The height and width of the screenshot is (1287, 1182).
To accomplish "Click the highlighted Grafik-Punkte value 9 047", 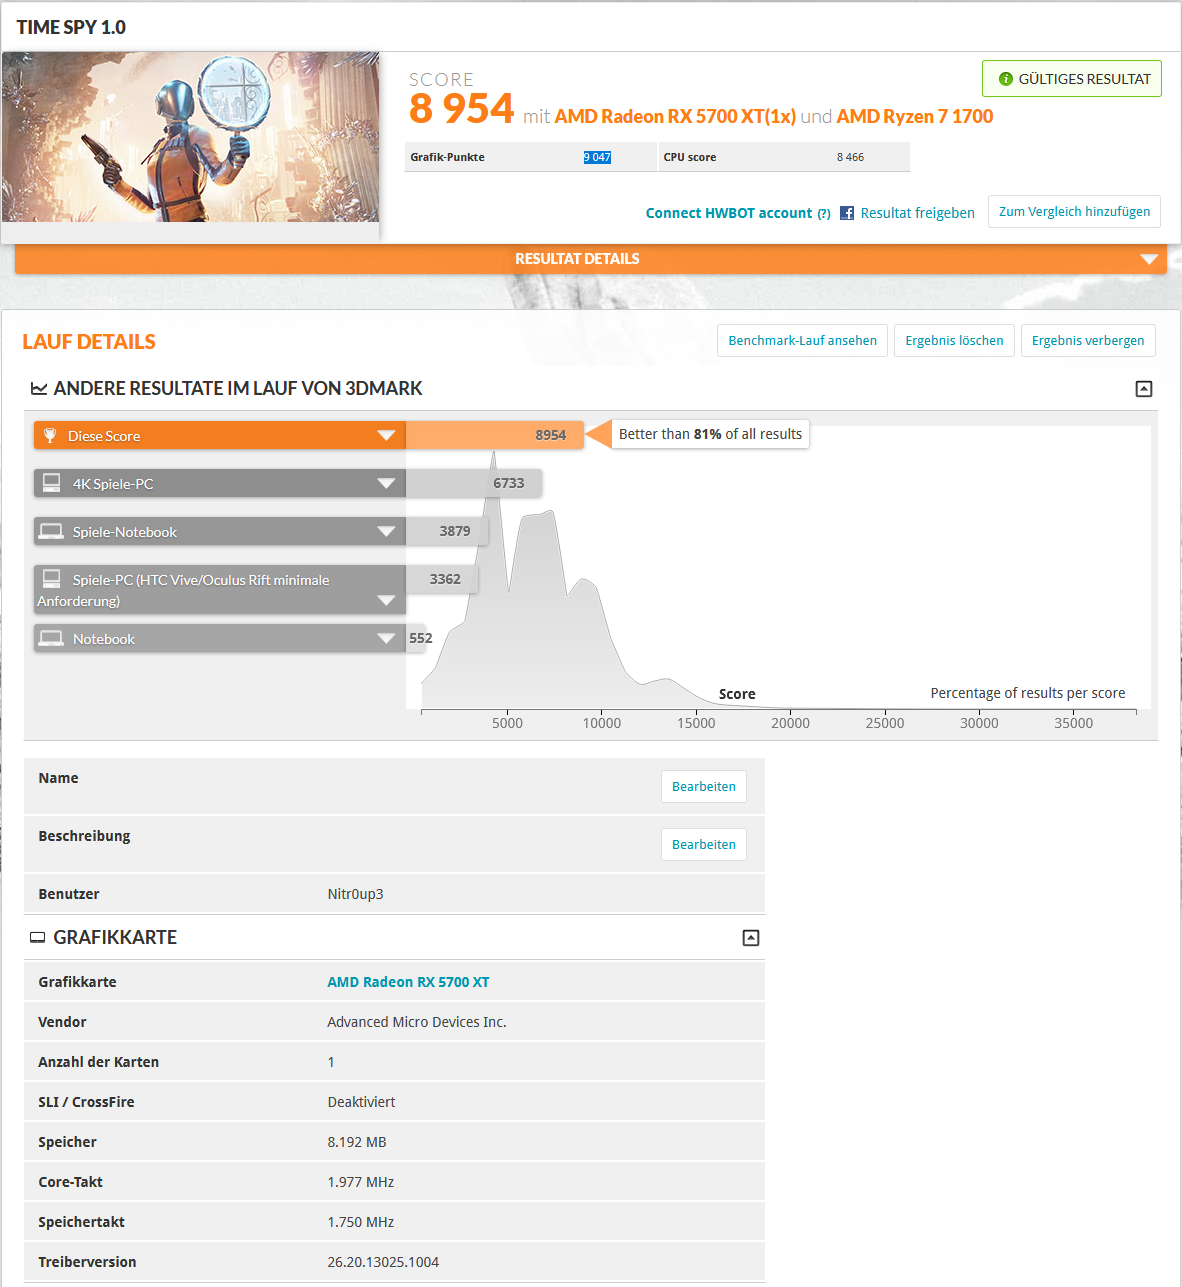I will coord(597,157).
